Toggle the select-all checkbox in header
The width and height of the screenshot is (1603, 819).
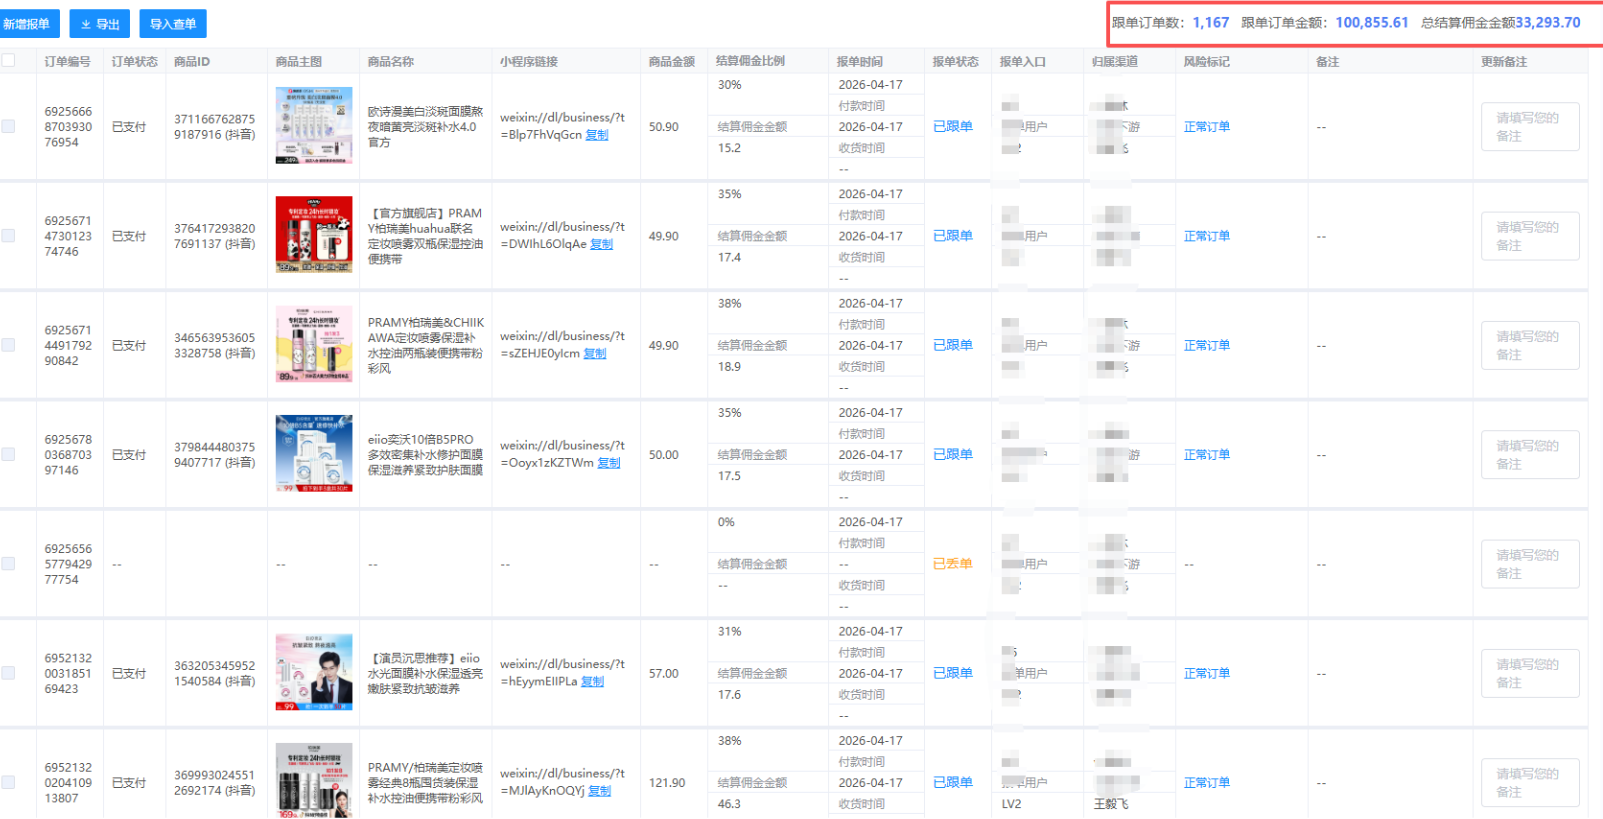point(9,61)
